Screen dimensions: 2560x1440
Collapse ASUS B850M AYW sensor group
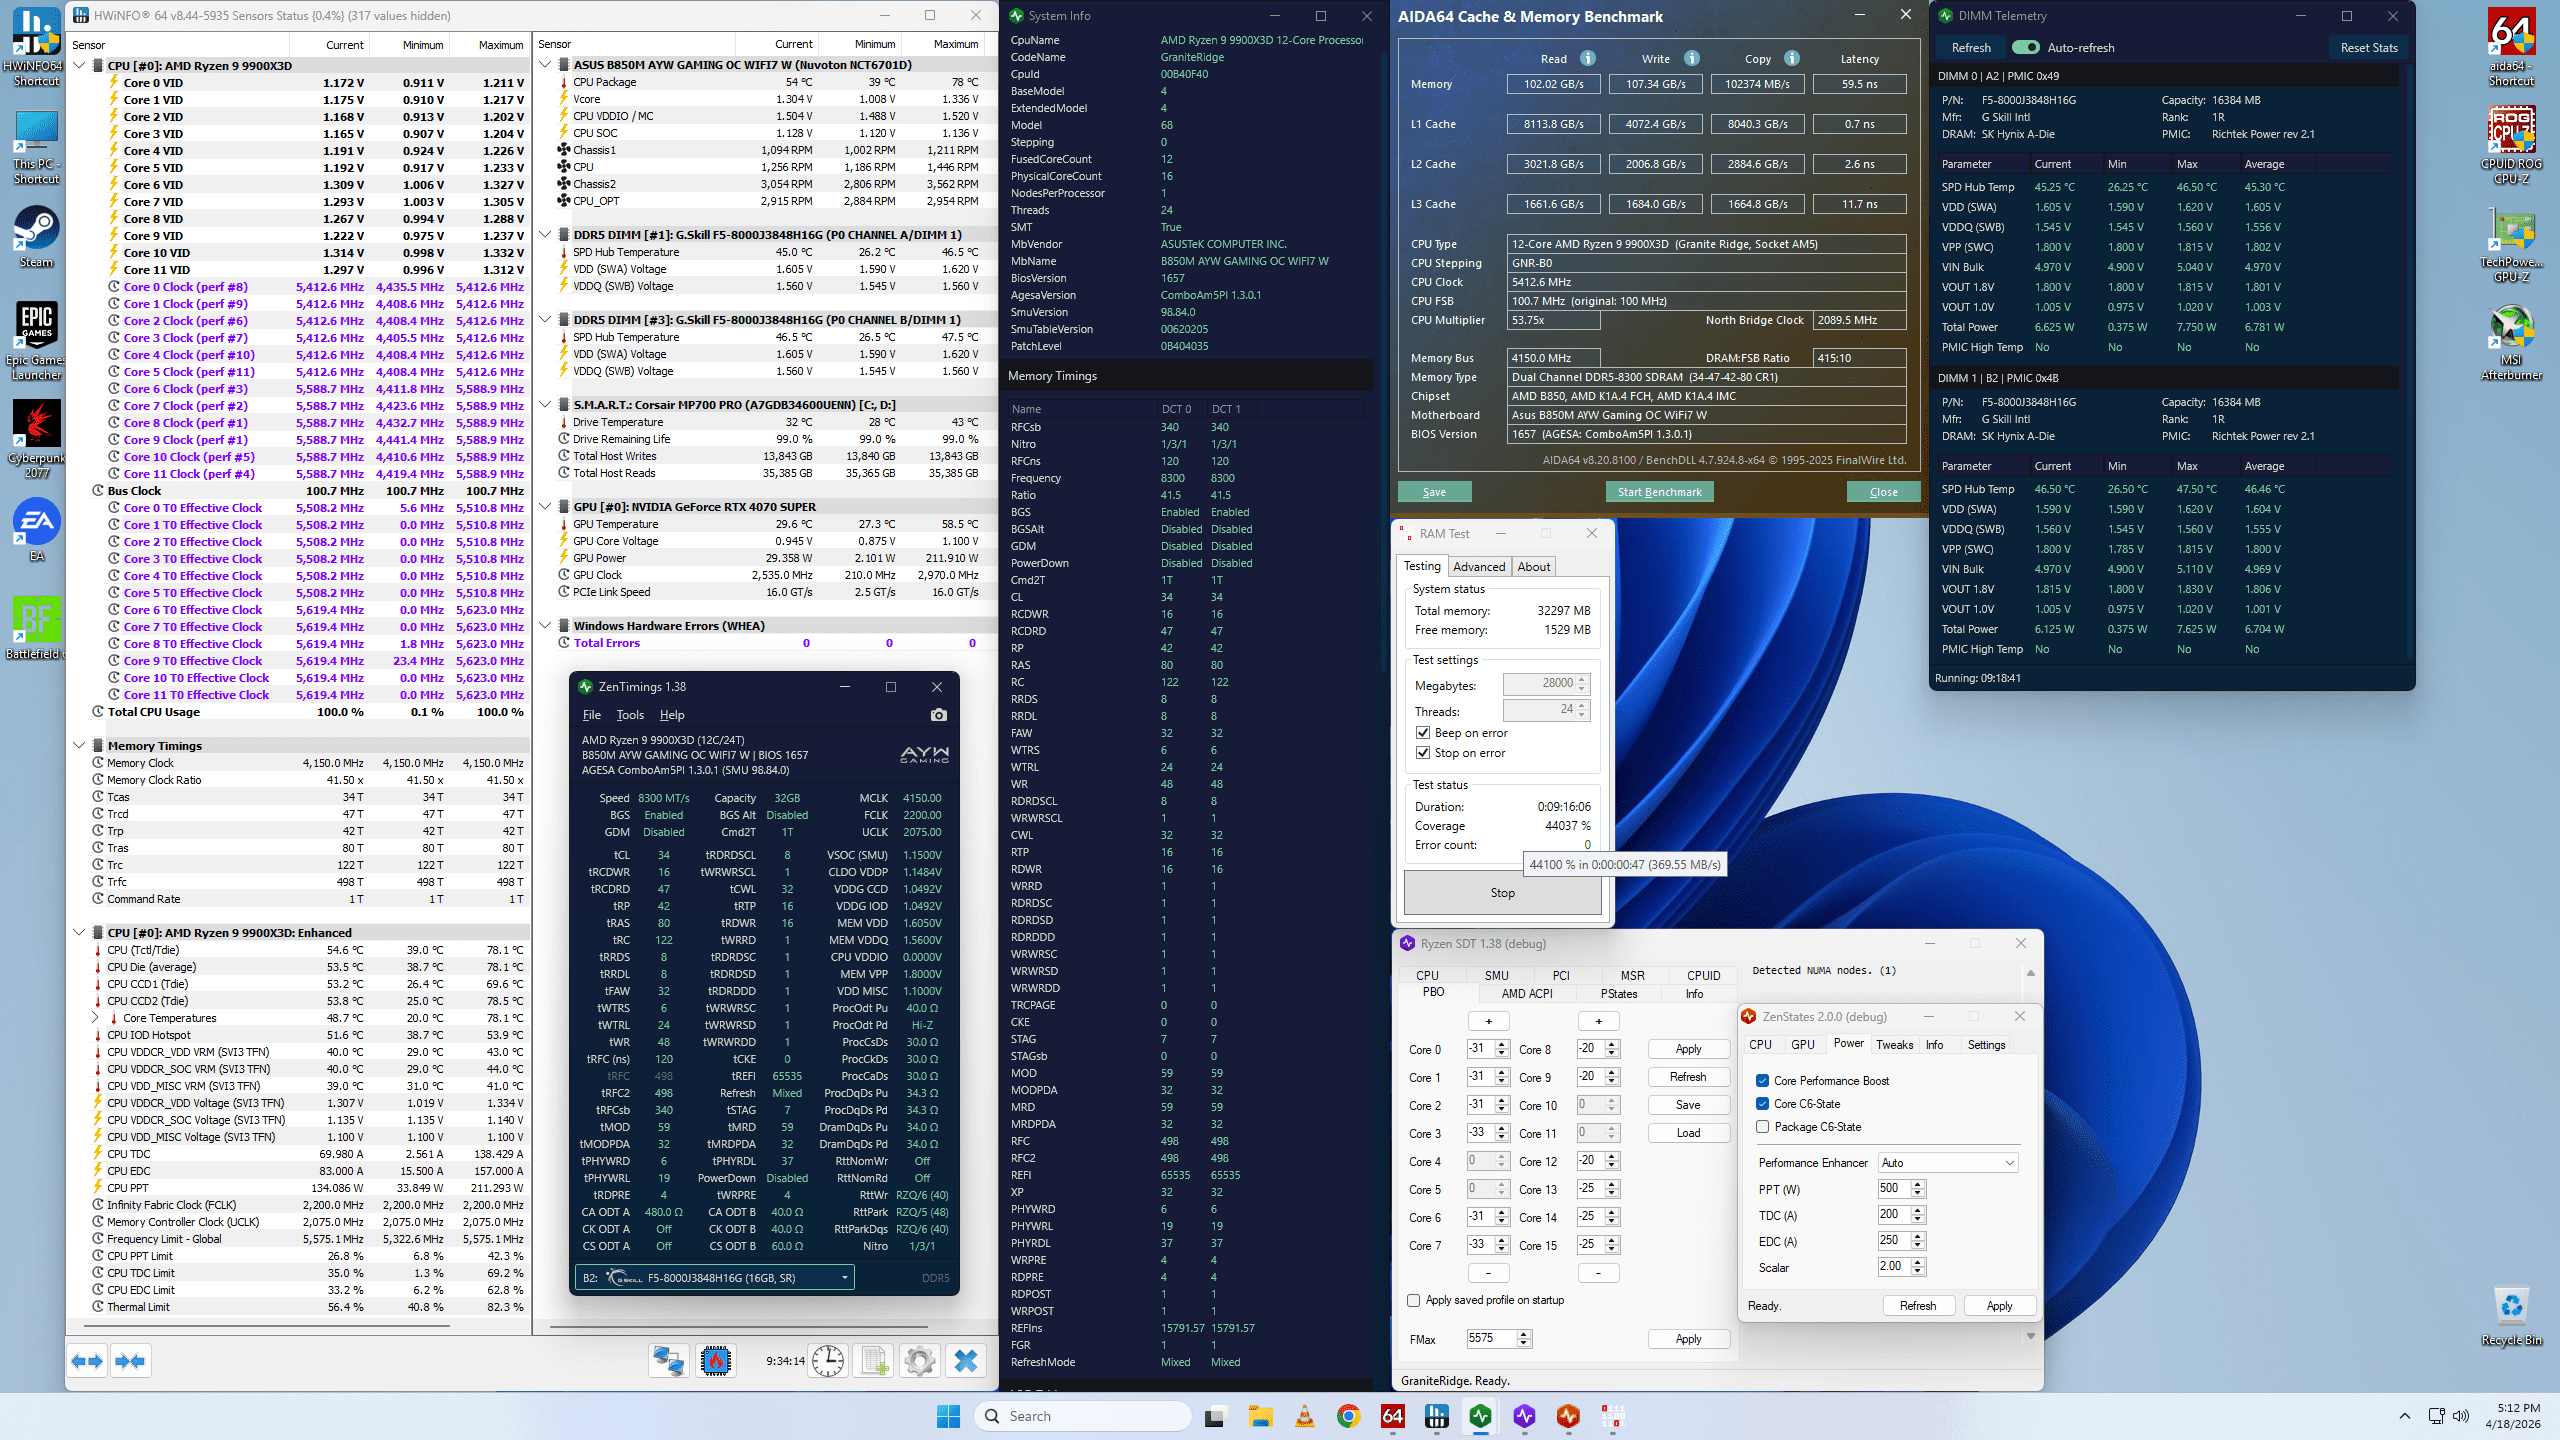pos(545,65)
